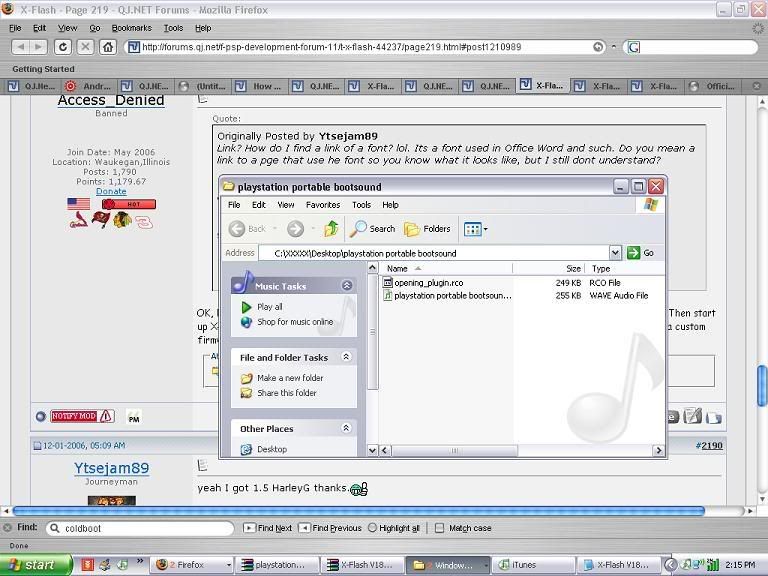Switch to the Offici... tab
This screenshot has height=576, width=768.
pos(714,86)
